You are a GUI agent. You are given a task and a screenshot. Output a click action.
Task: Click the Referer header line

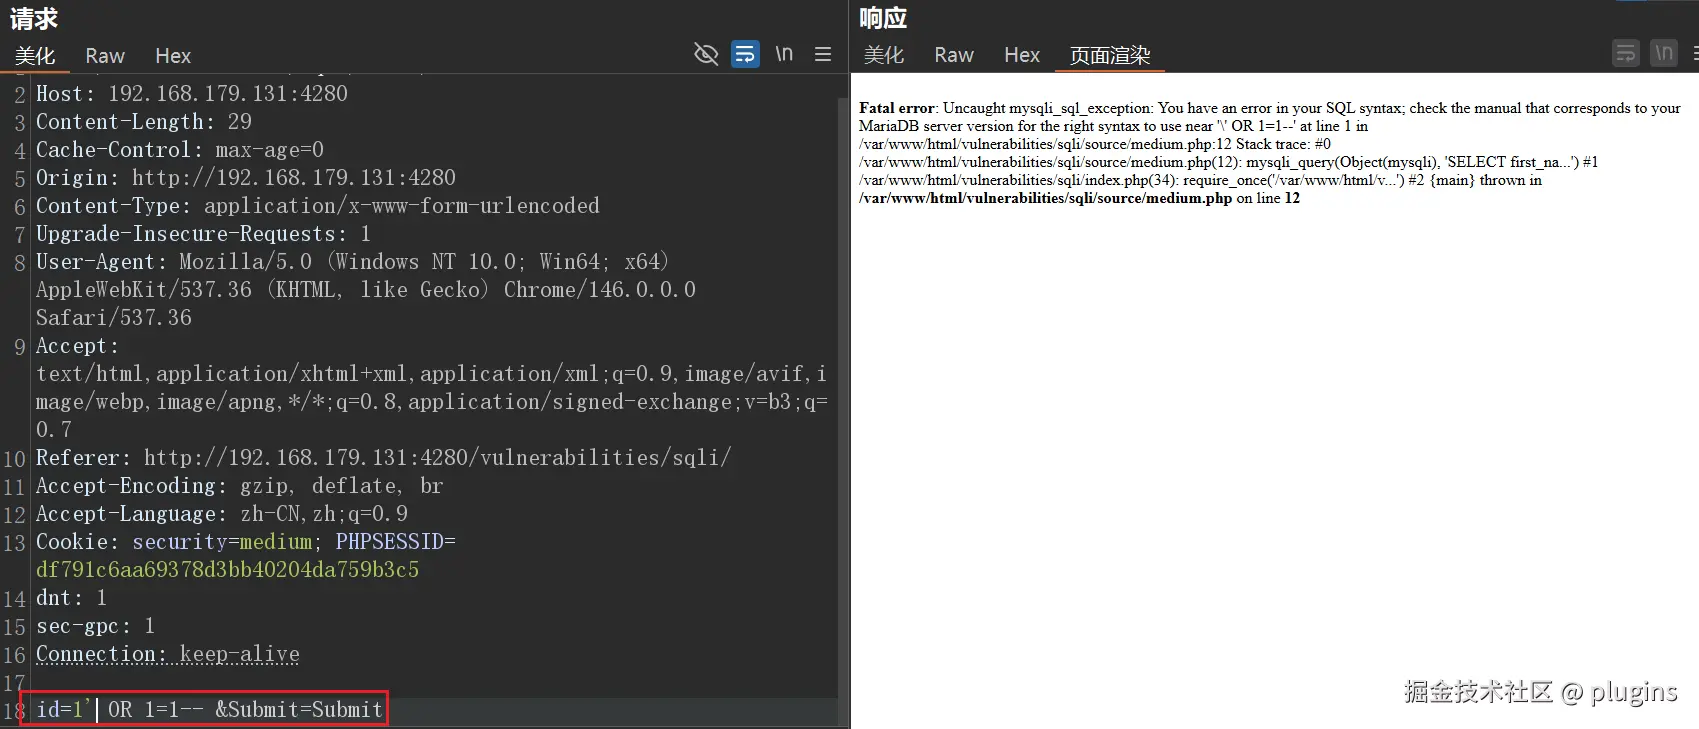(384, 458)
